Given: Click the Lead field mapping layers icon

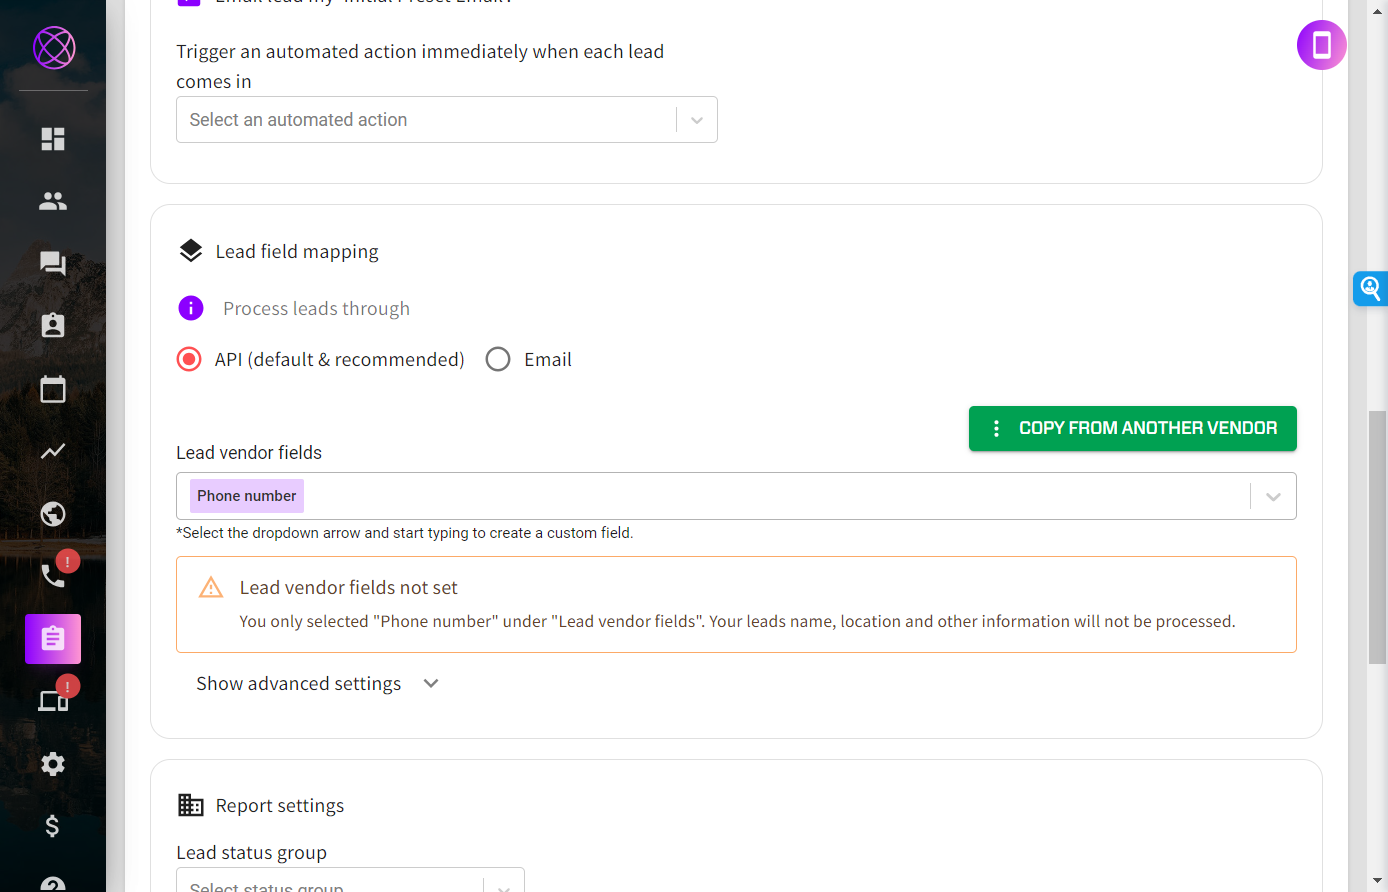Looking at the screenshot, I should (191, 251).
